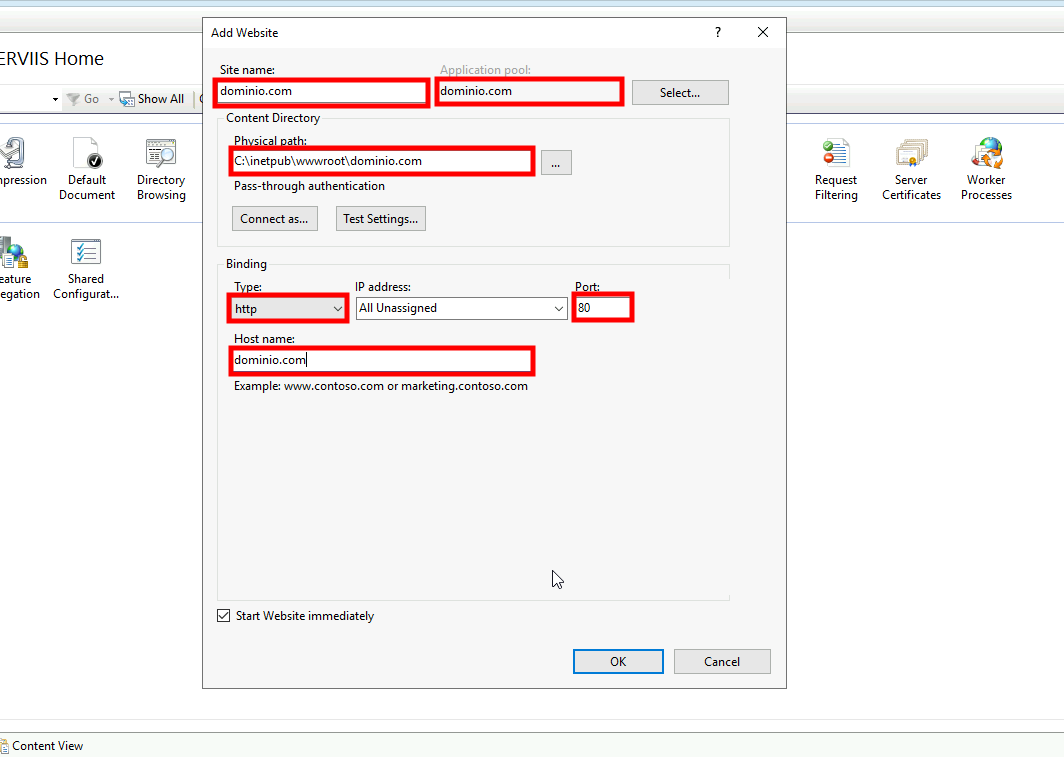Click the Select... application pool button

pos(680,93)
